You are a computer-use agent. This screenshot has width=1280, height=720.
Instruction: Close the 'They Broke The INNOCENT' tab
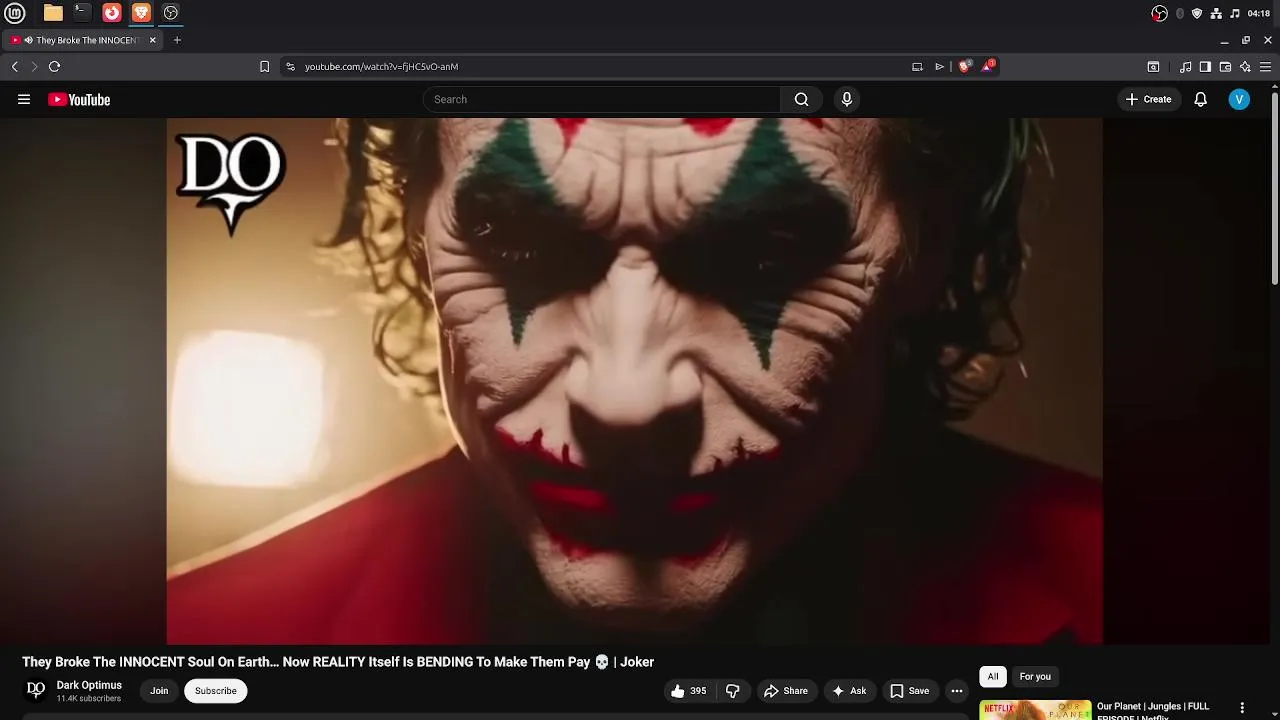(152, 40)
